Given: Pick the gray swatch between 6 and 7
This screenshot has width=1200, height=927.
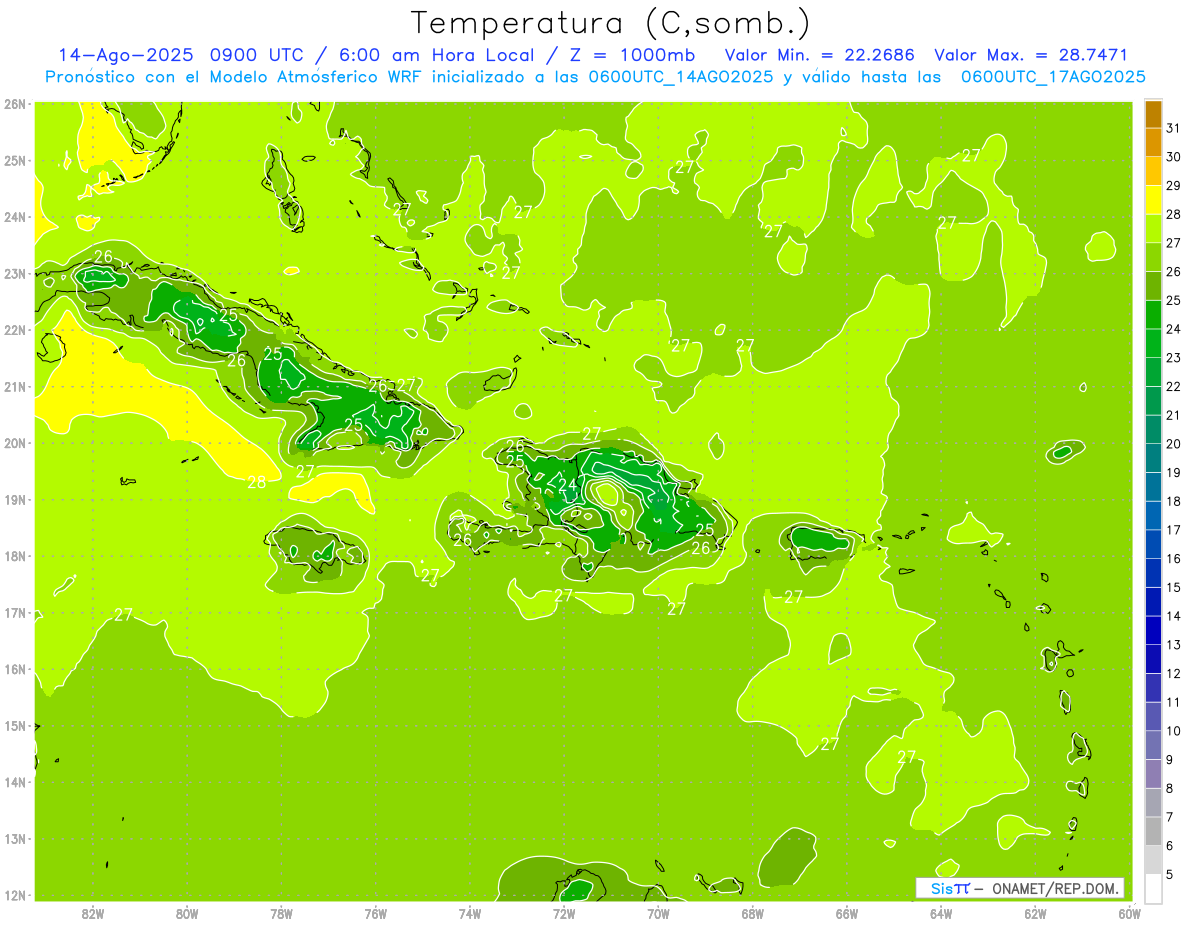Looking at the screenshot, I should click(x=1153, y=831).
